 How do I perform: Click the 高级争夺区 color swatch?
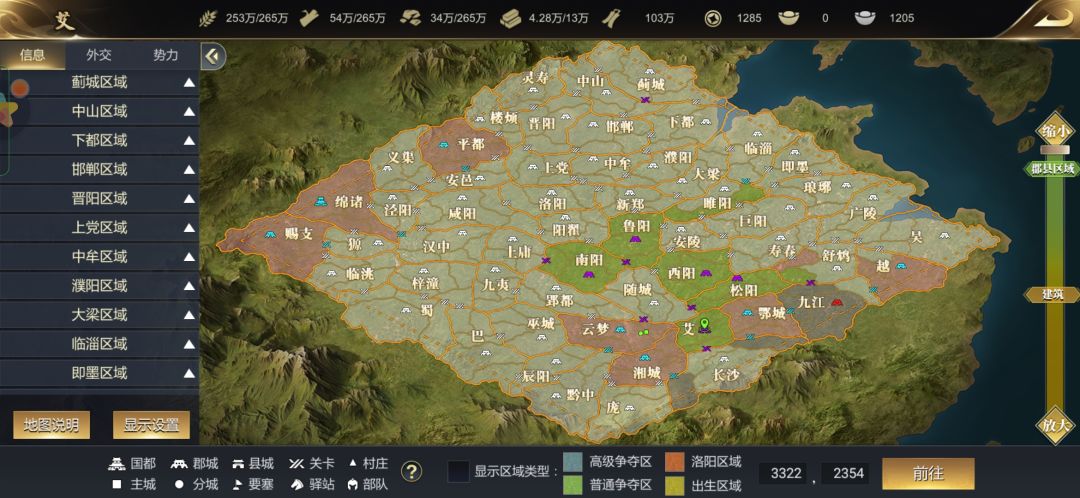click(x=573, y=462)
